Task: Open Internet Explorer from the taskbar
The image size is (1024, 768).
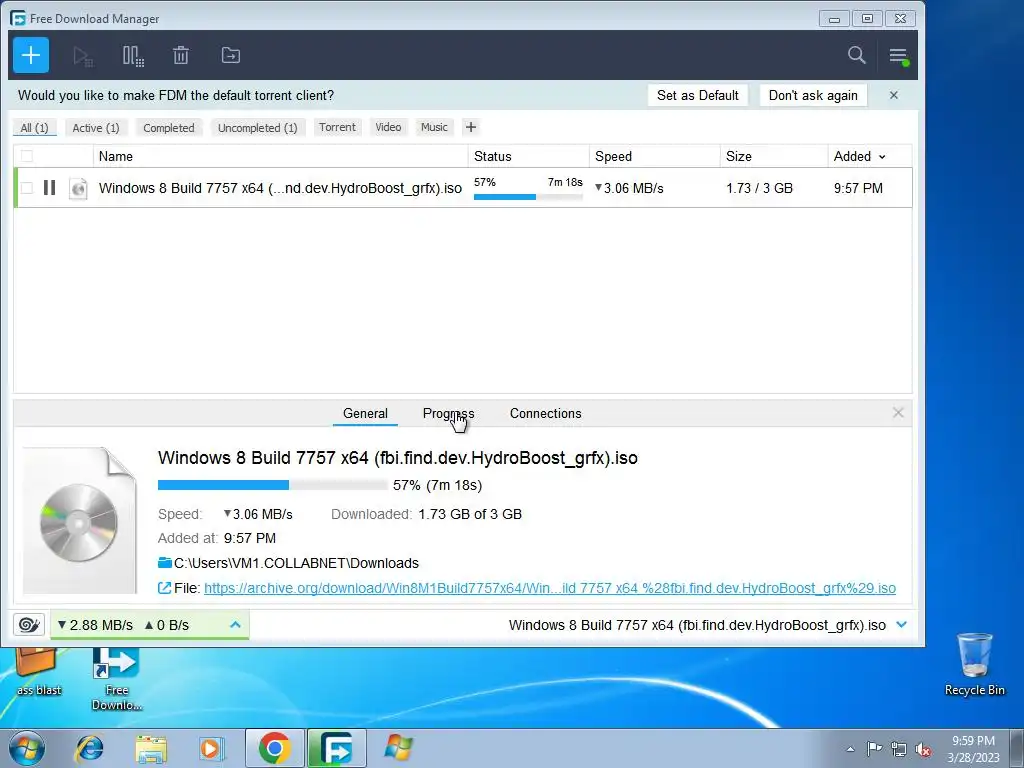Action: 89,748
